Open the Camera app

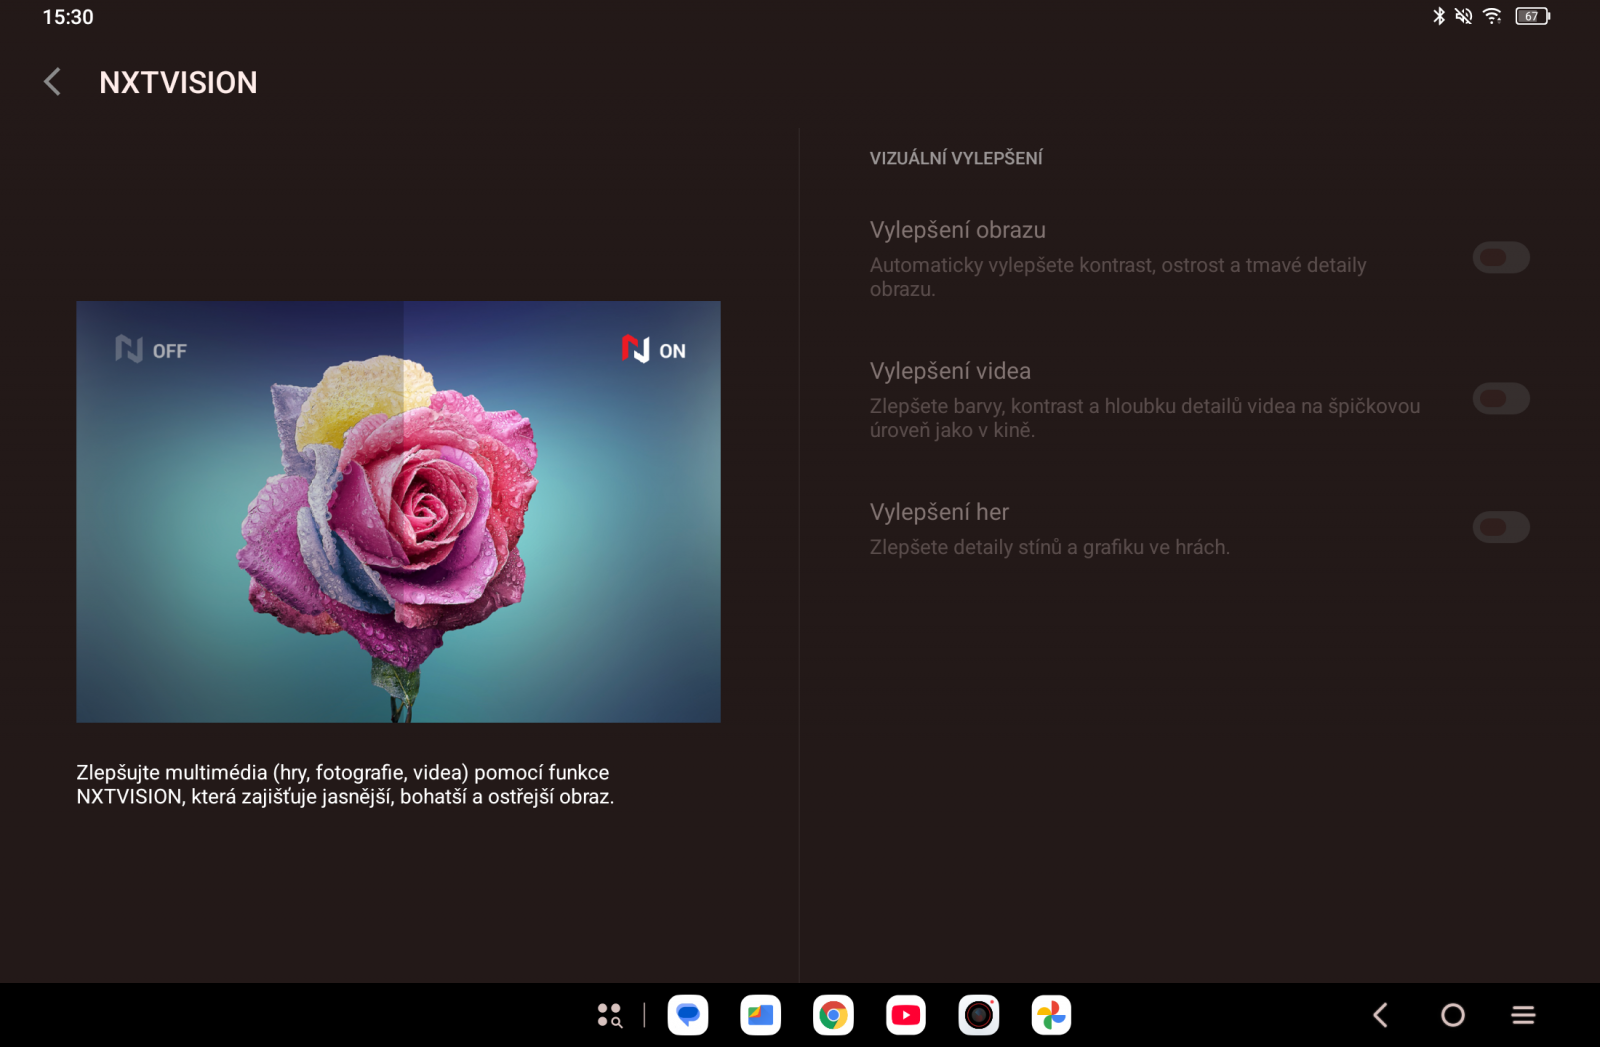tap(979, 1015)
